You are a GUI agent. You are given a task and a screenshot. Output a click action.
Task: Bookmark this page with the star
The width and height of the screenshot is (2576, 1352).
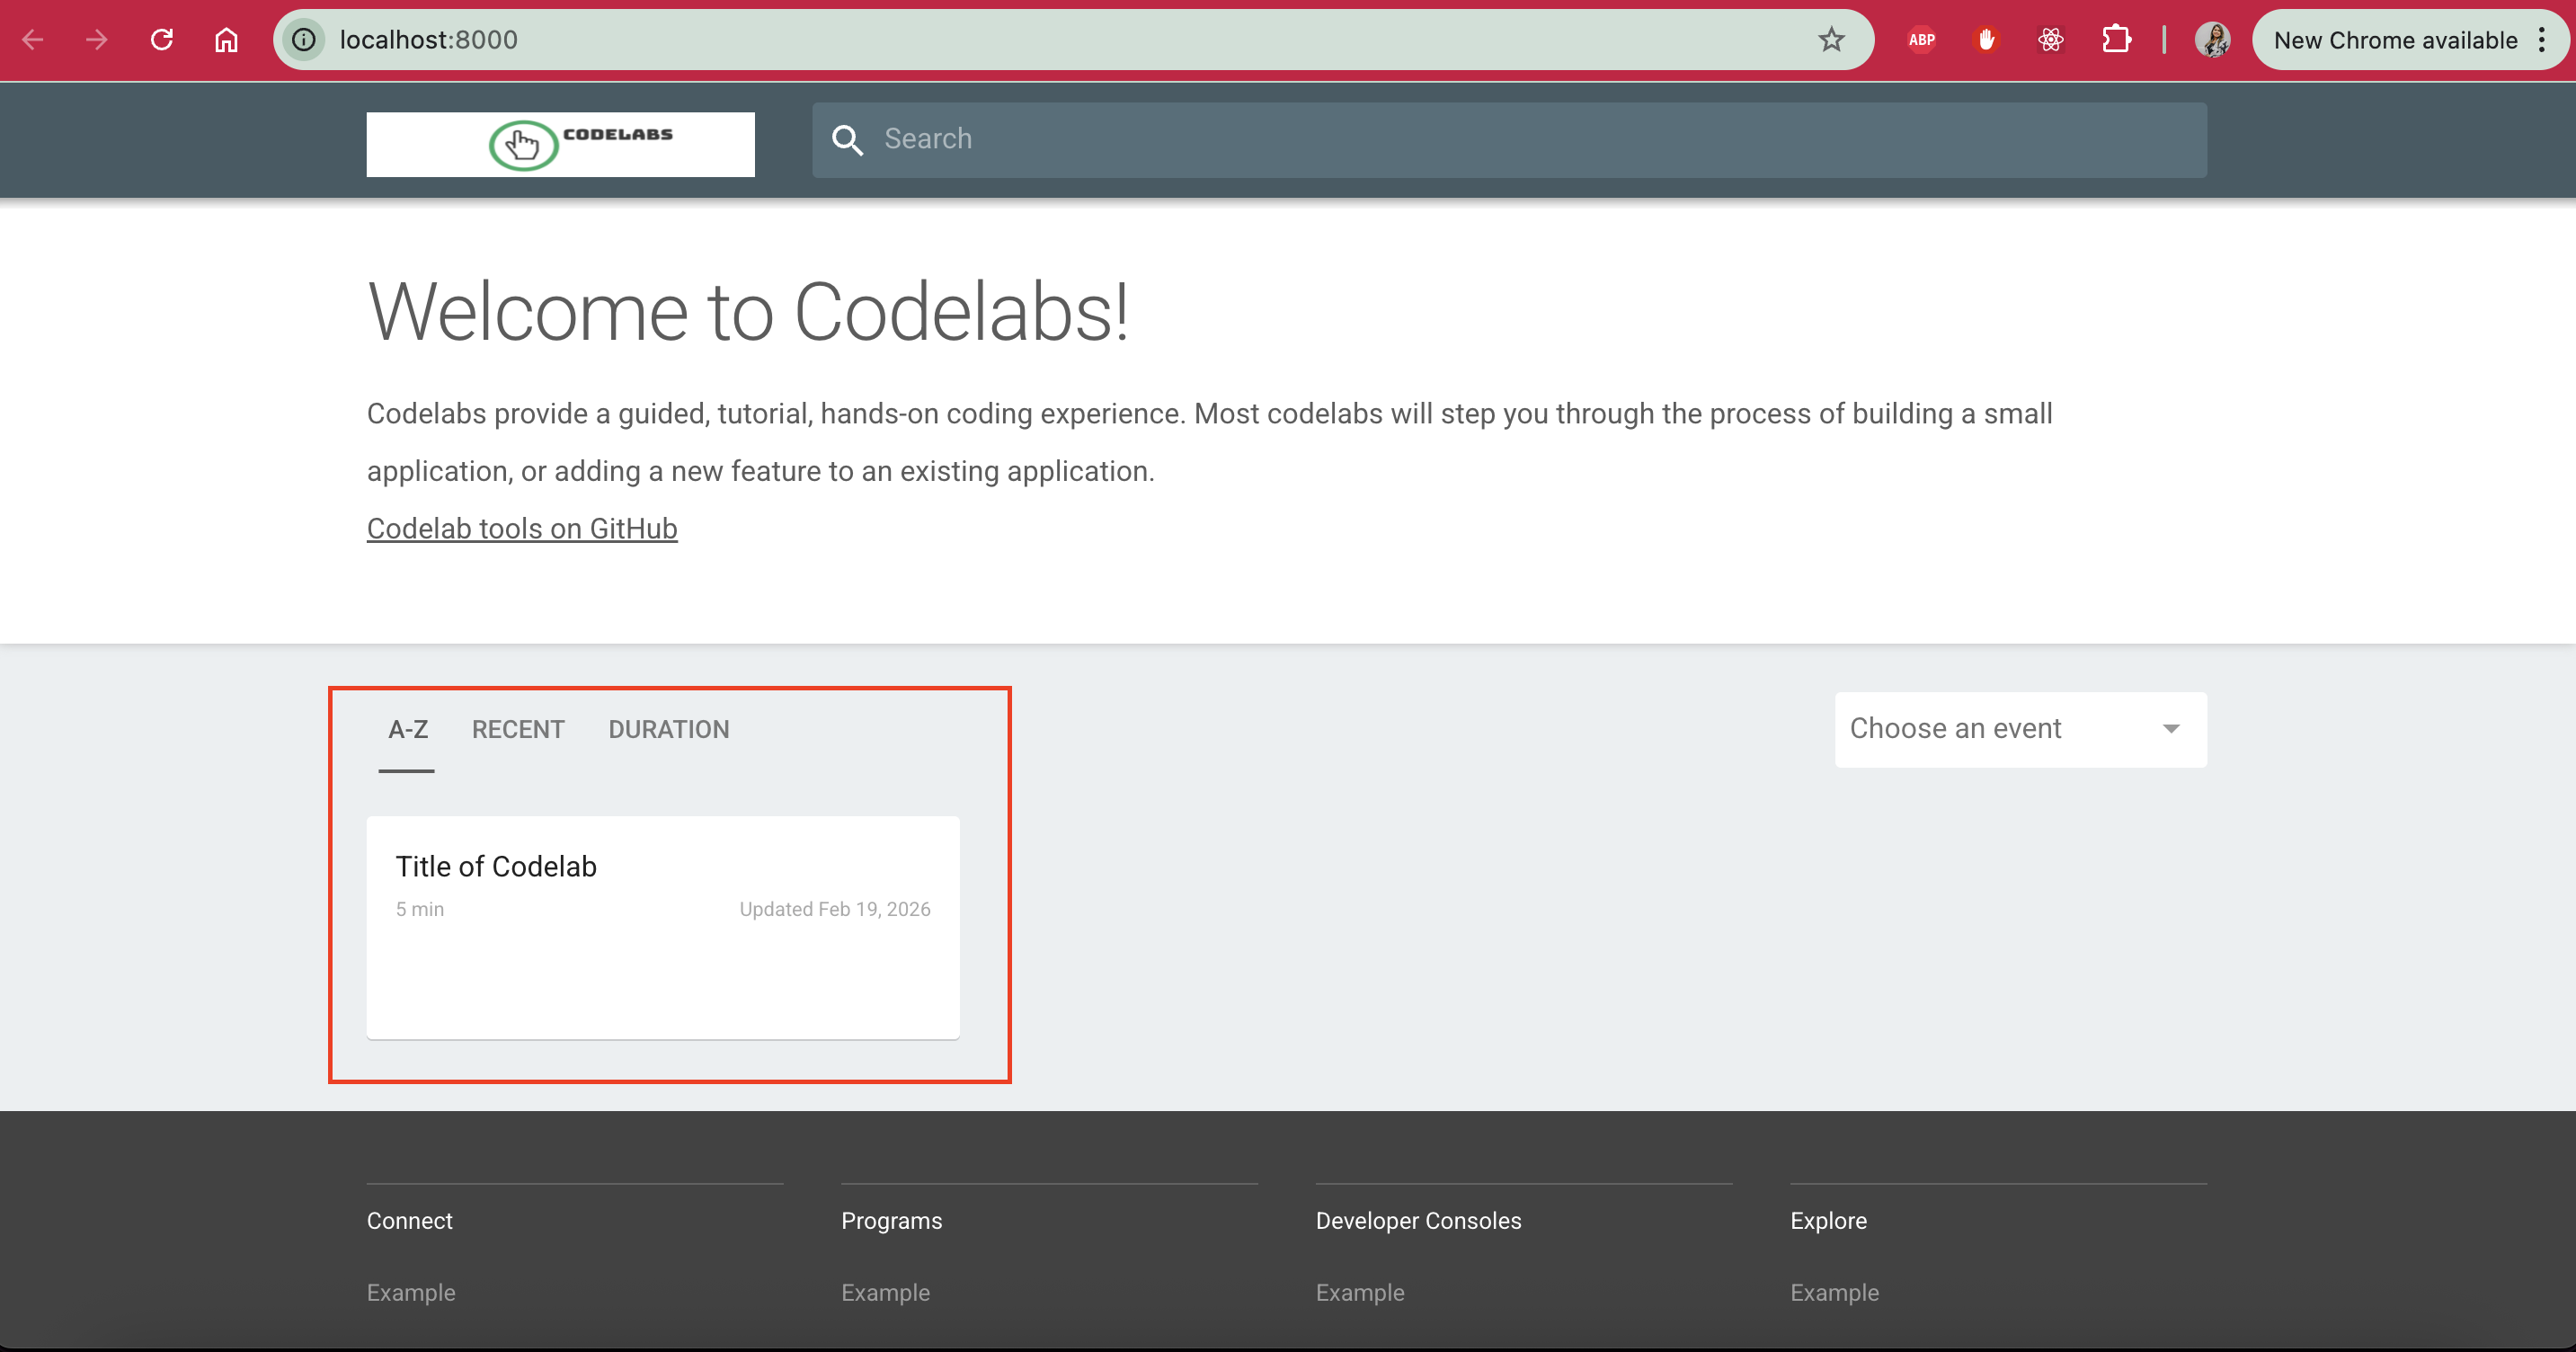pyautogui.click(x=1831, y=39)
